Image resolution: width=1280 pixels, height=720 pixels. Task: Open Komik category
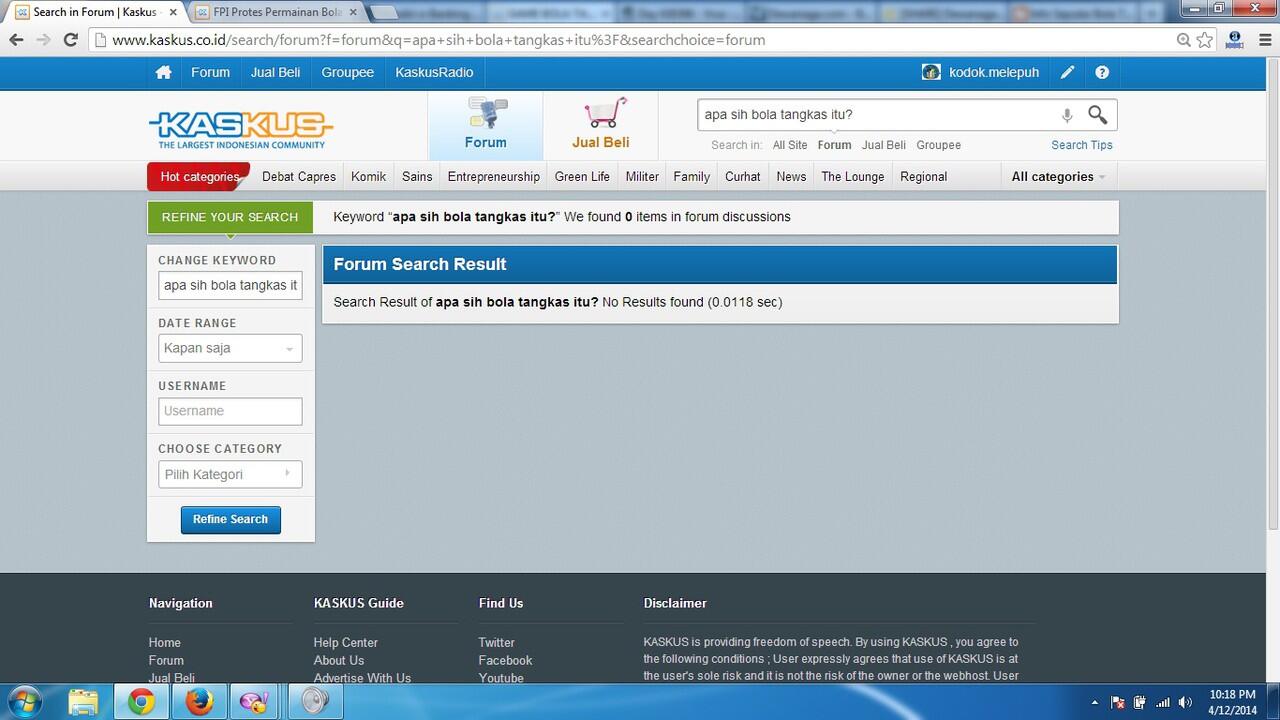click(368, 176)
